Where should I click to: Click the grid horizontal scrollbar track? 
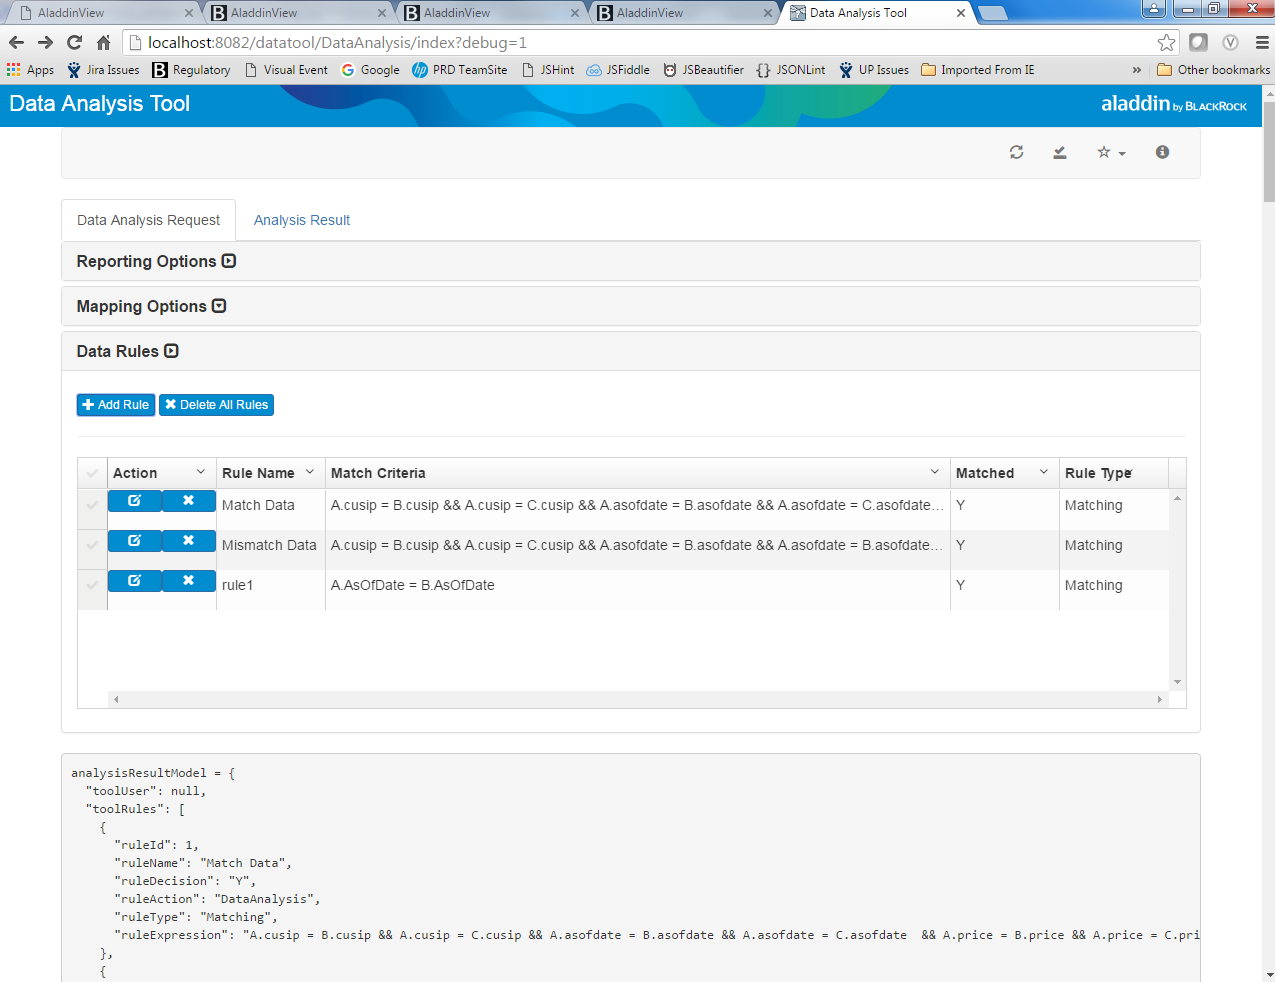pos(638,699)
